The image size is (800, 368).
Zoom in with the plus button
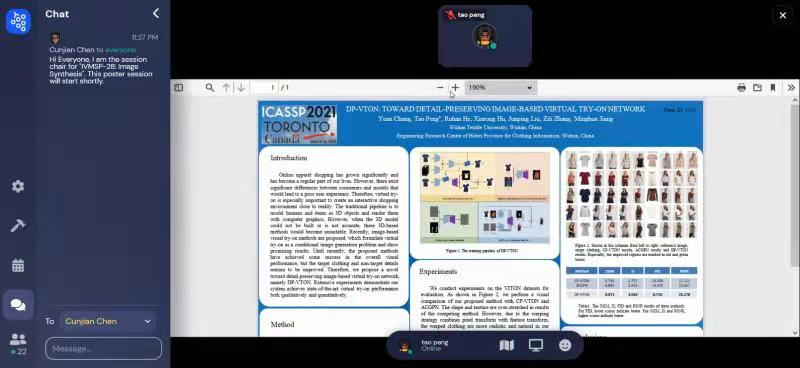click(x=455, y=88)
